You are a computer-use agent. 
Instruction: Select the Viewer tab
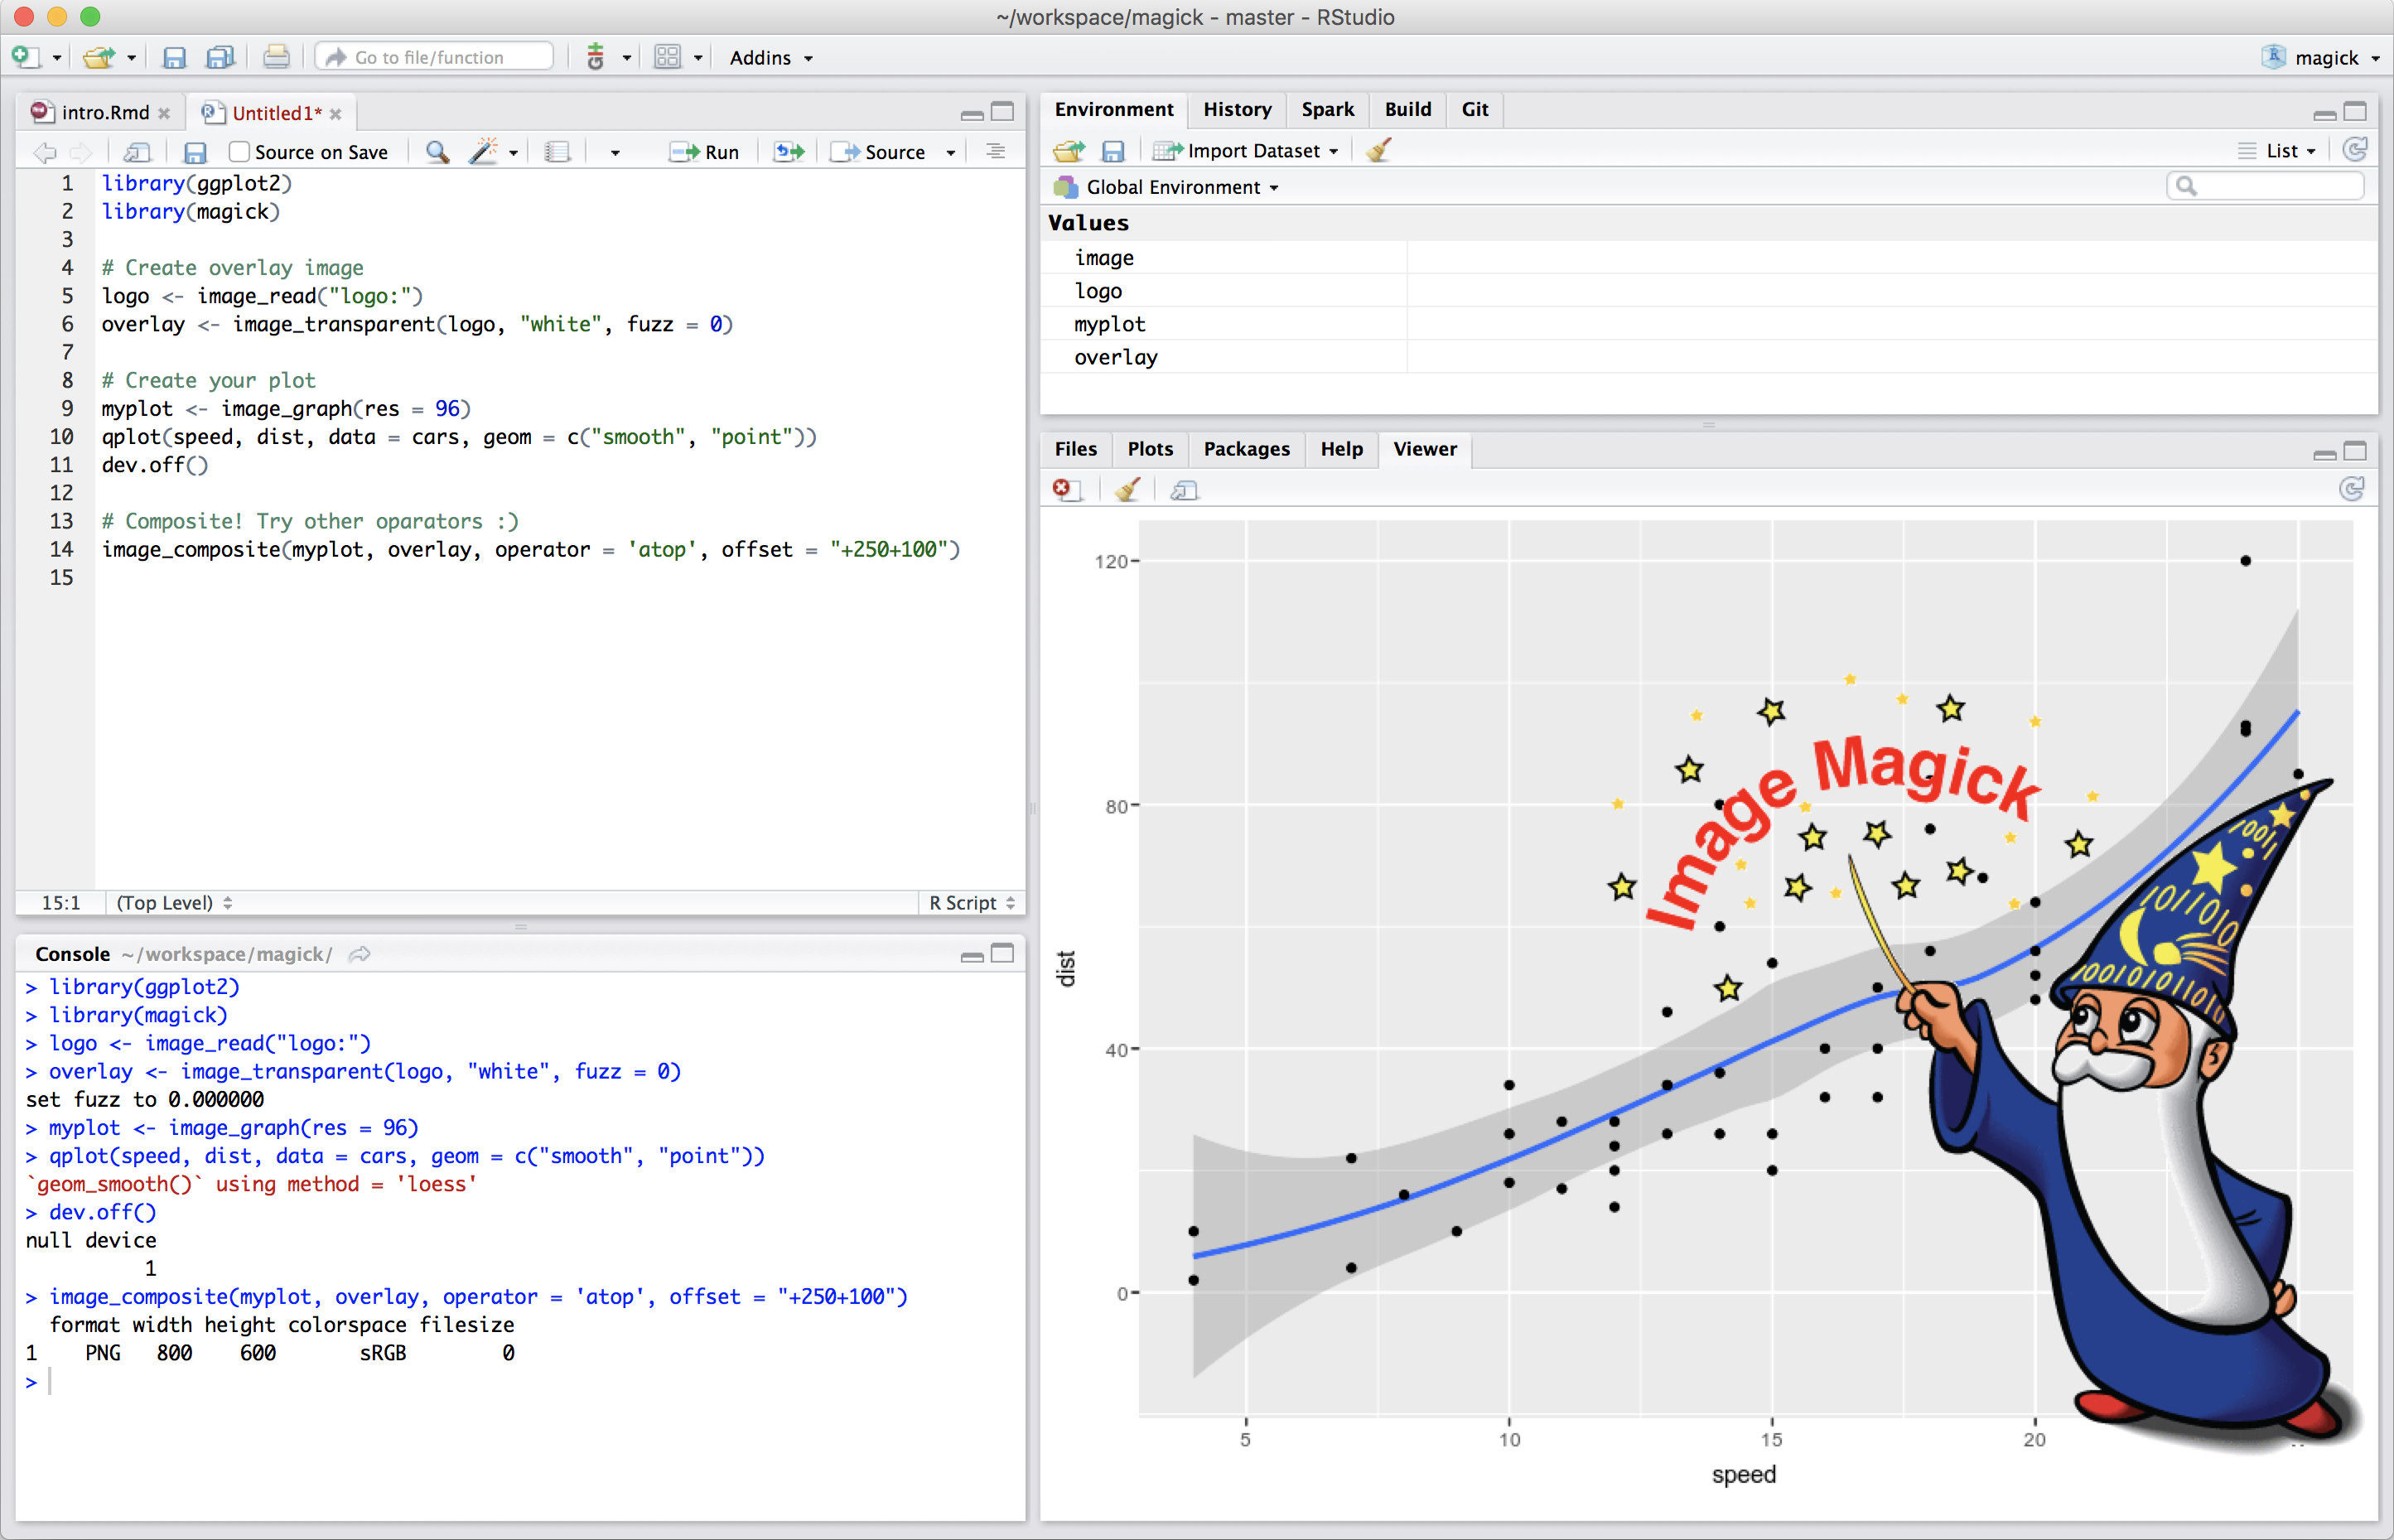tap(1425, 449)
